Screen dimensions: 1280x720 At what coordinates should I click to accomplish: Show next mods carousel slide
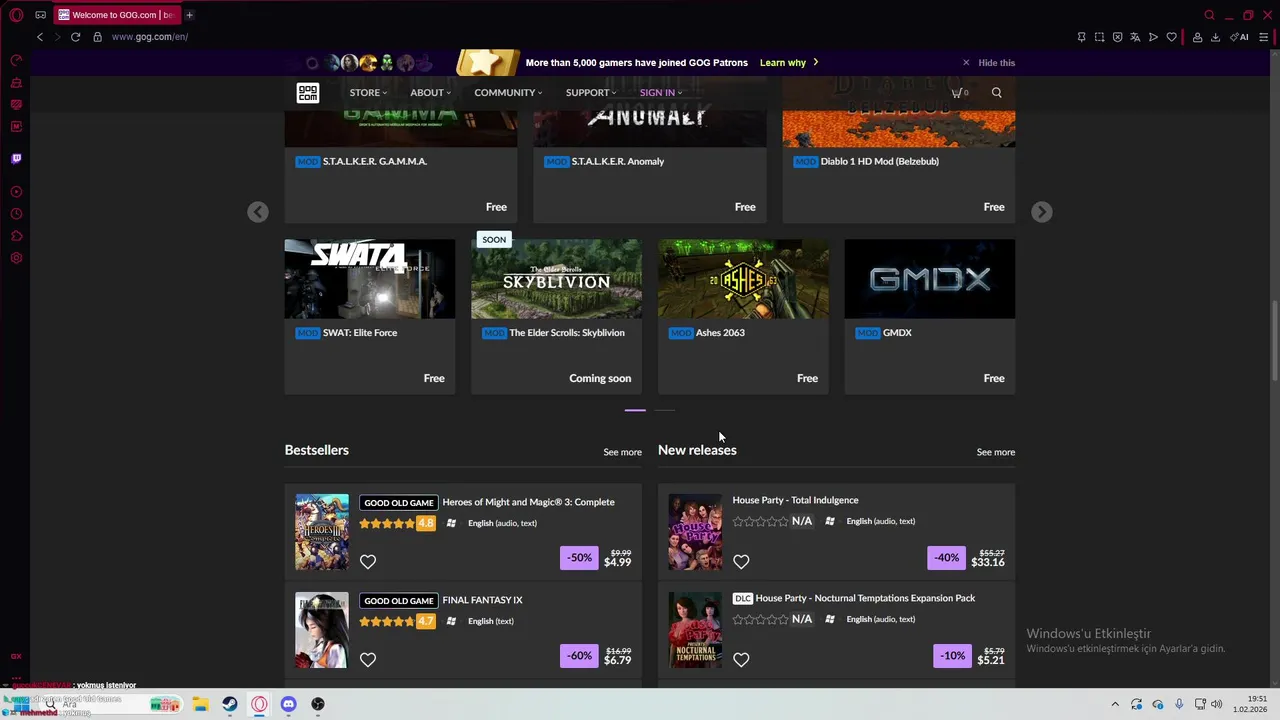[x=1041, y=212]
